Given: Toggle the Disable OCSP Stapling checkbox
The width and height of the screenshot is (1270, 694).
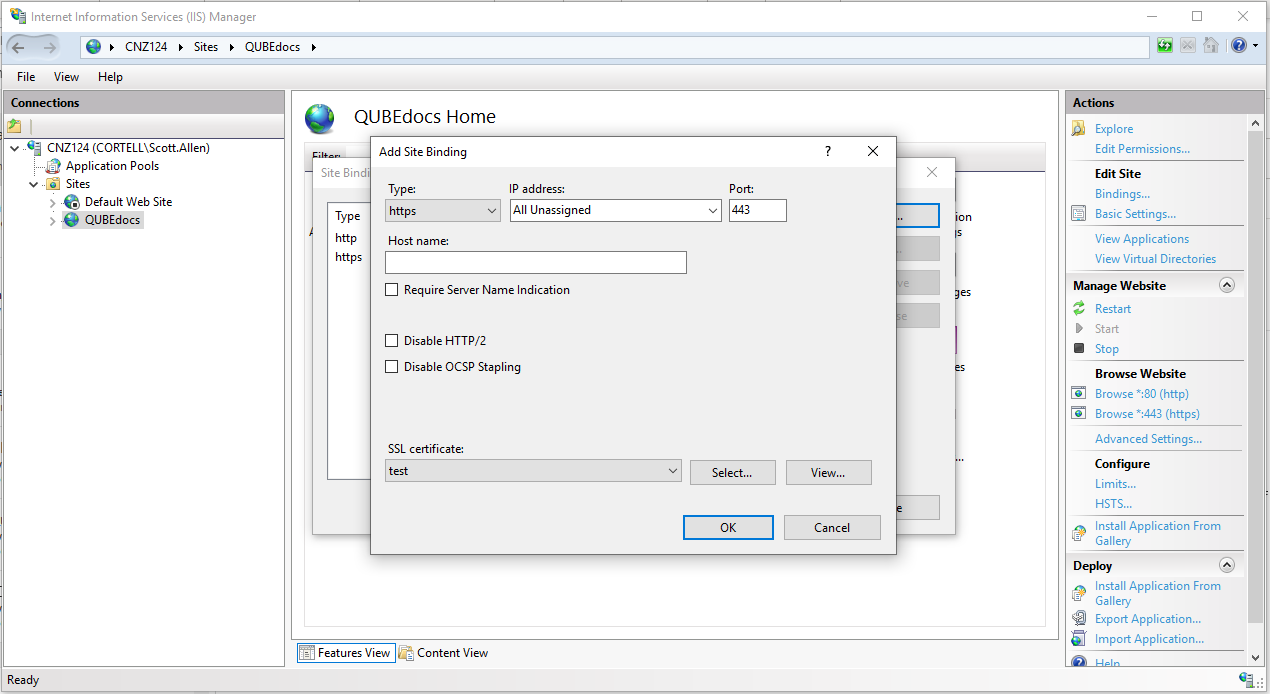Looking at the screenshot, I should [392, 367].
